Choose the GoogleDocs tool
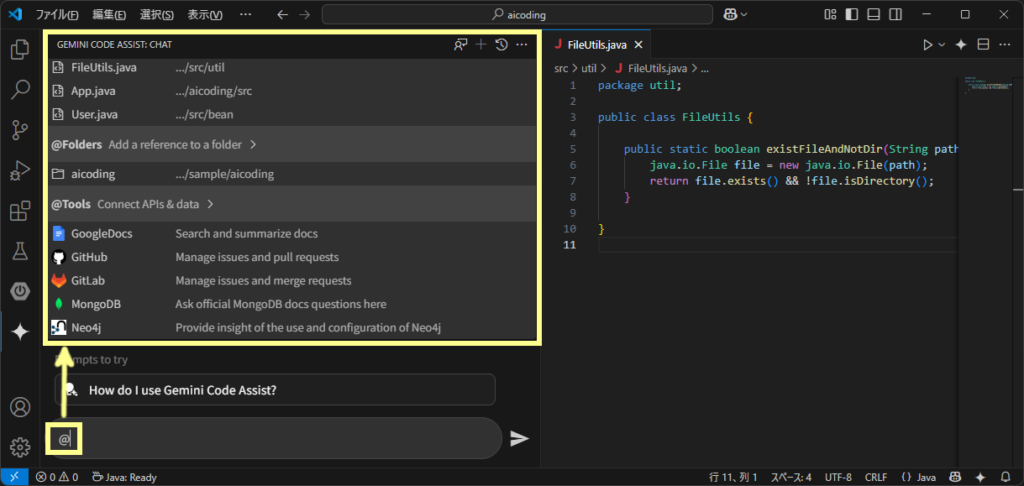Screen dimensions: 1024x486 (291, 233)
